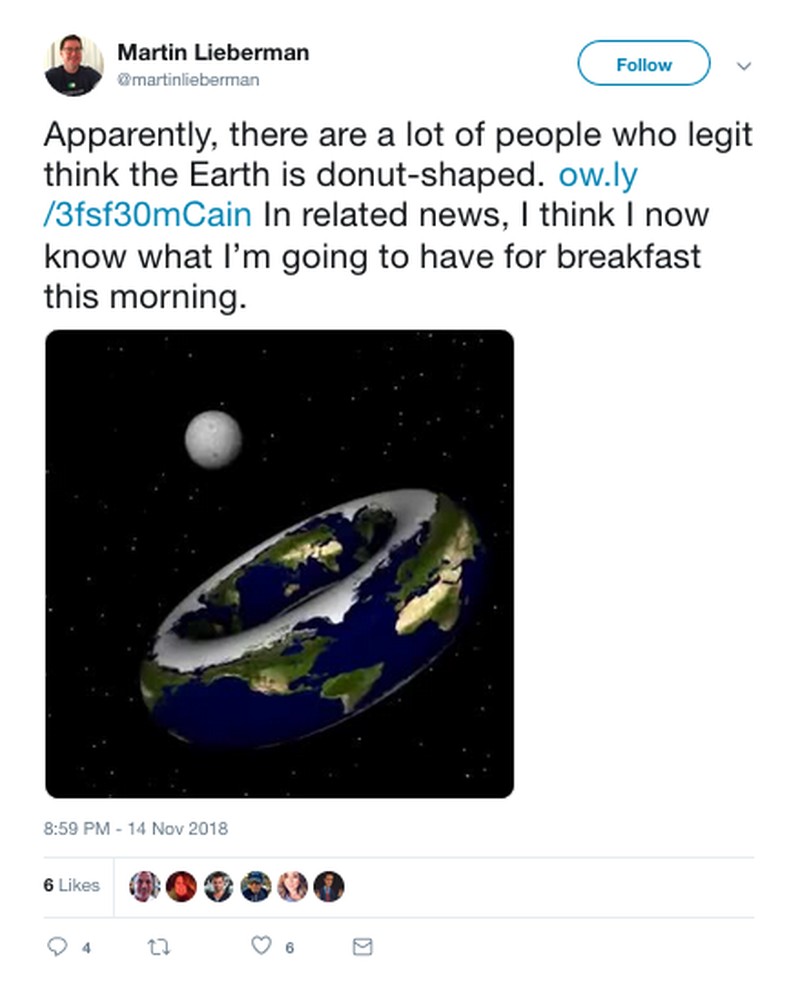Like the tweet with heart icon
Image resolution: width=800 pixels, height=986 pixels.
(260, 946)
